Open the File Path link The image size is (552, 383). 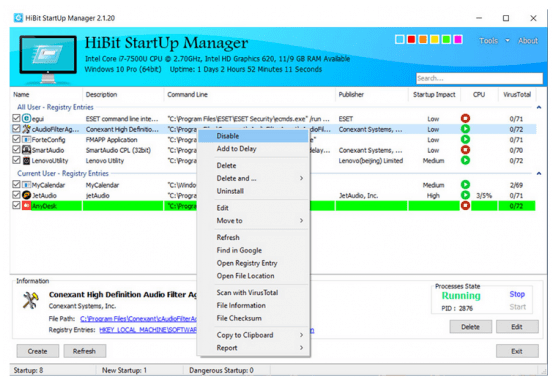click(138, 319)
